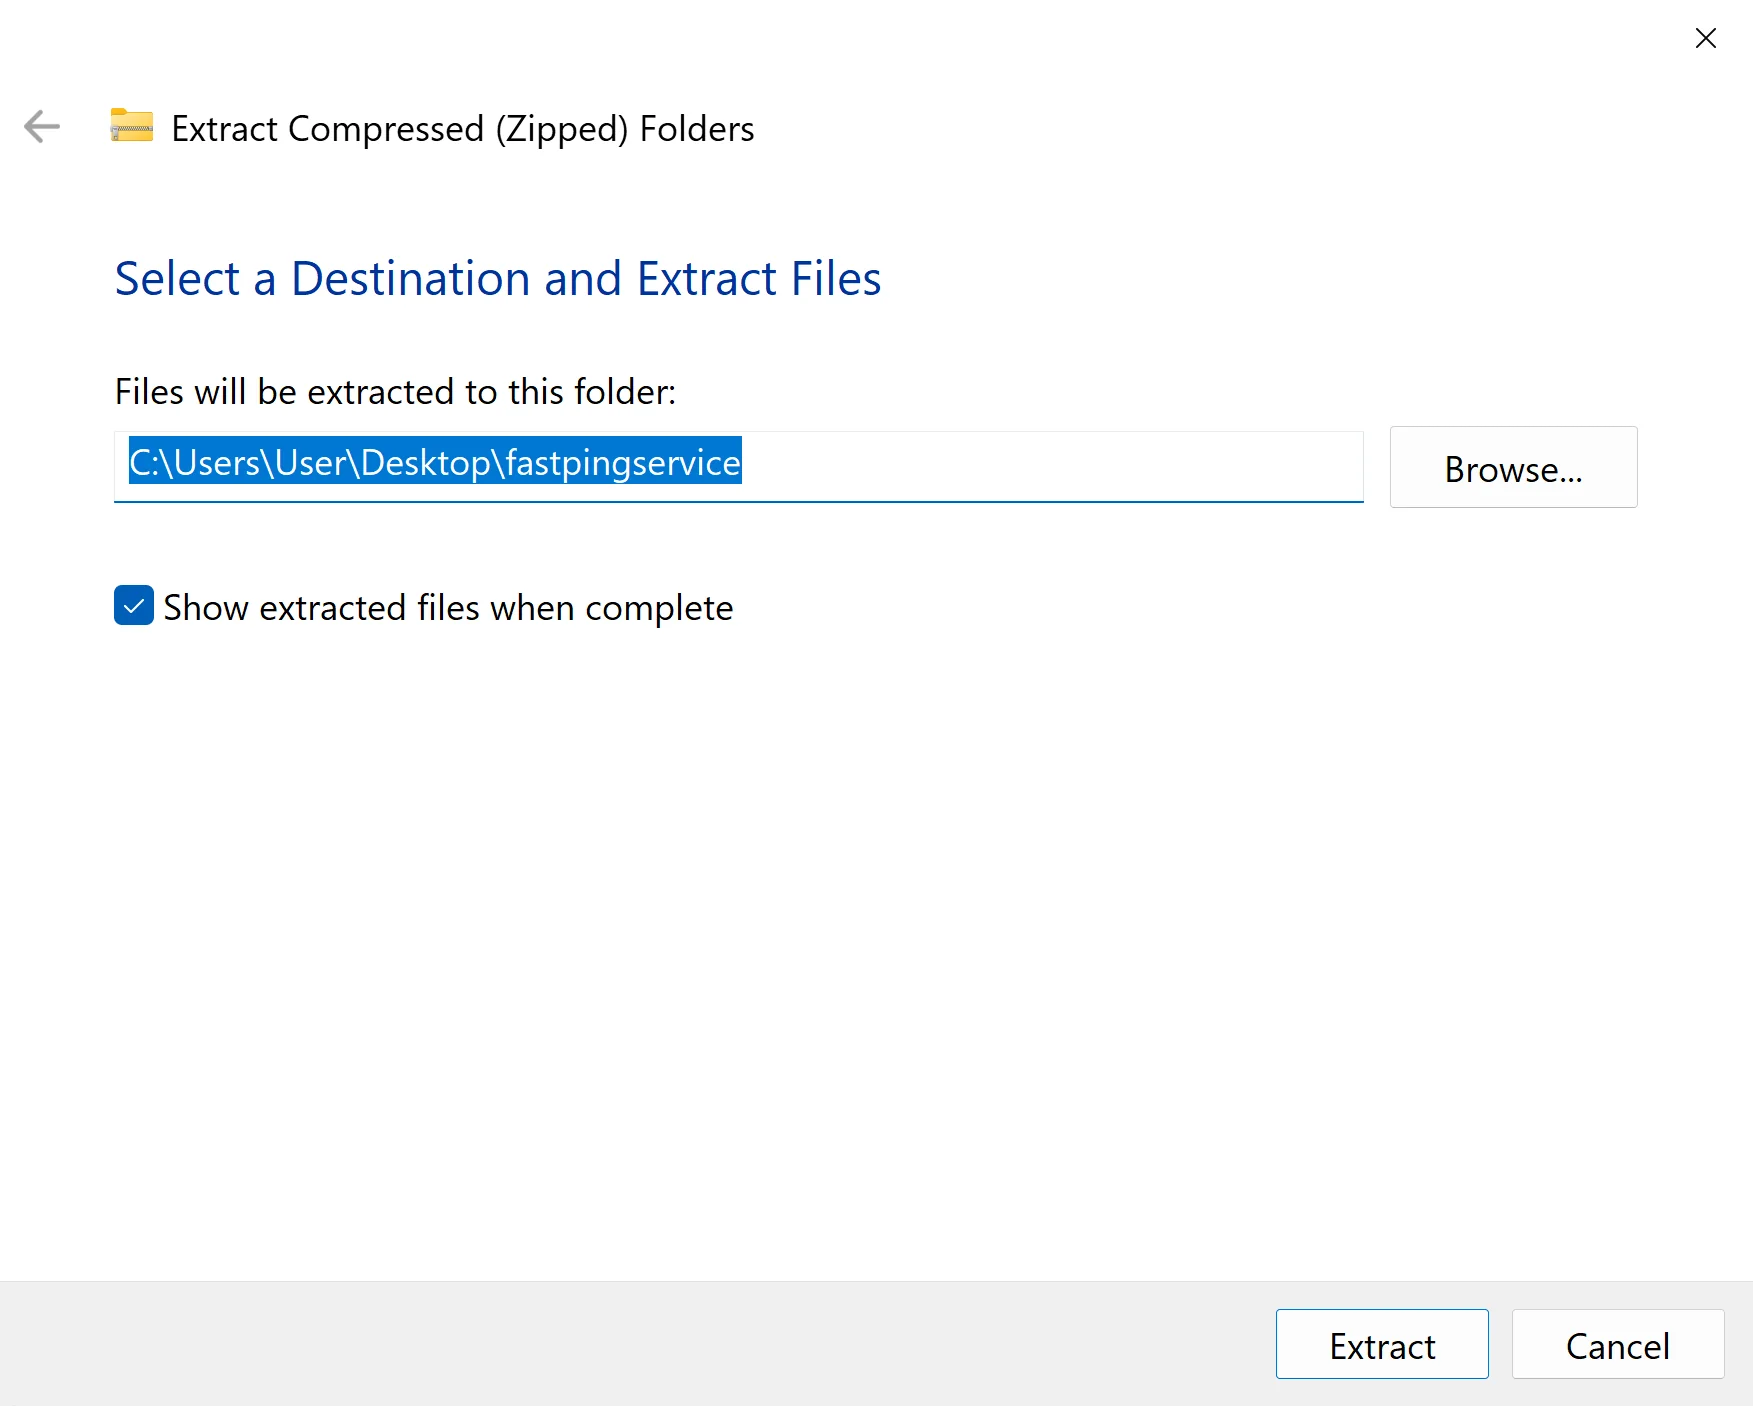Viewport: 1753px width, 1406px height.
Task: Uncheck the show extracted files checkbox
Action: (x=134, y=606)
